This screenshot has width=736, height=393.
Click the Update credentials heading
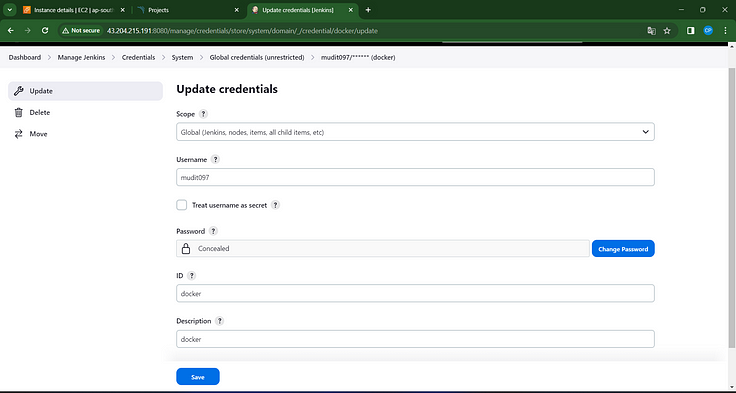(x=227, y=89)
